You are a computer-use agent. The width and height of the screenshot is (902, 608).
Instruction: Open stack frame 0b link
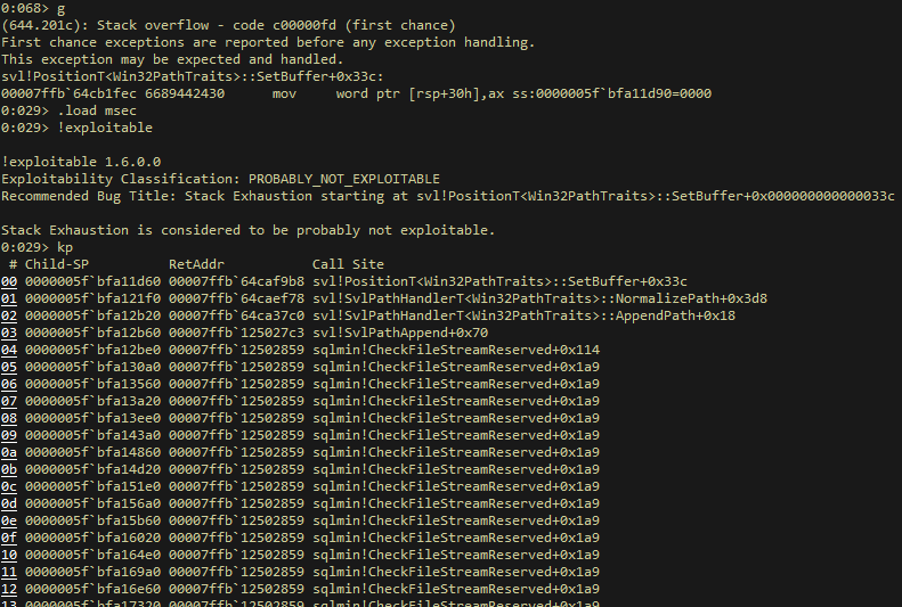pyautogui.click(x=9, y=470)
